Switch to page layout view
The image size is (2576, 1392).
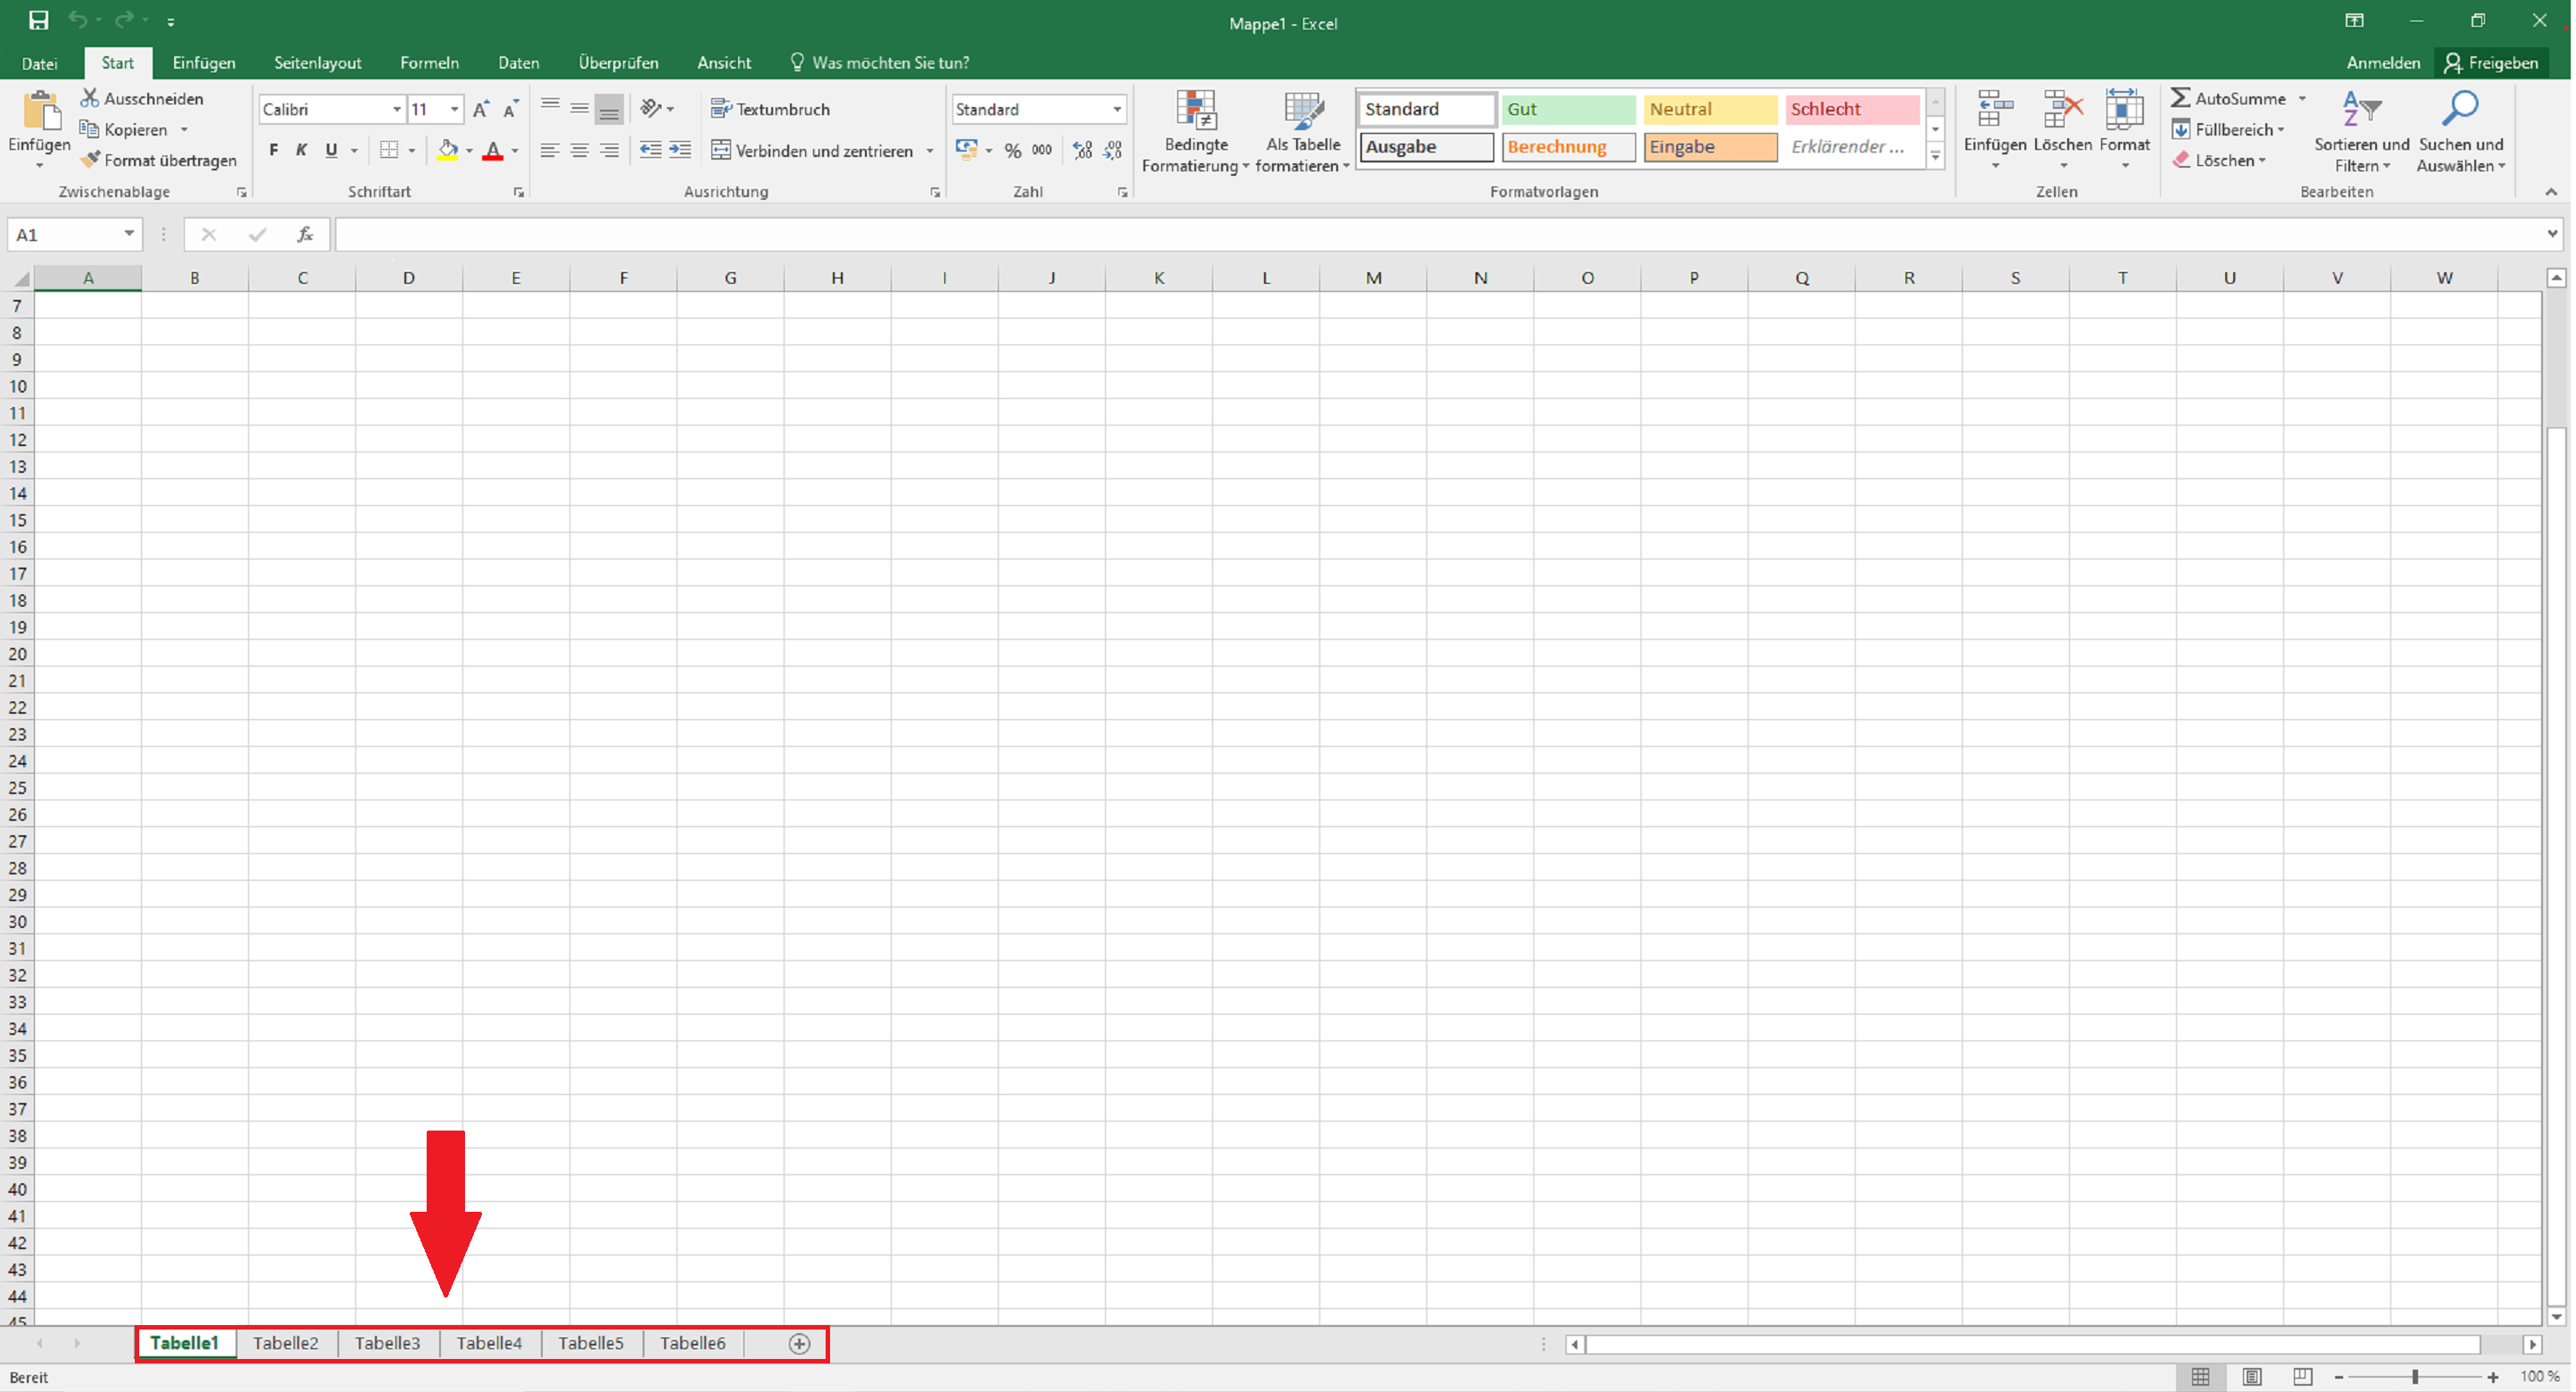[x=2252, y=1377]
